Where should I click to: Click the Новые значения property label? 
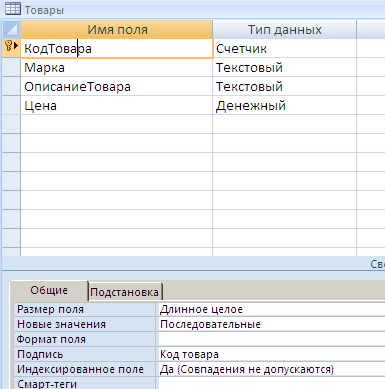(x=85, y=324)
